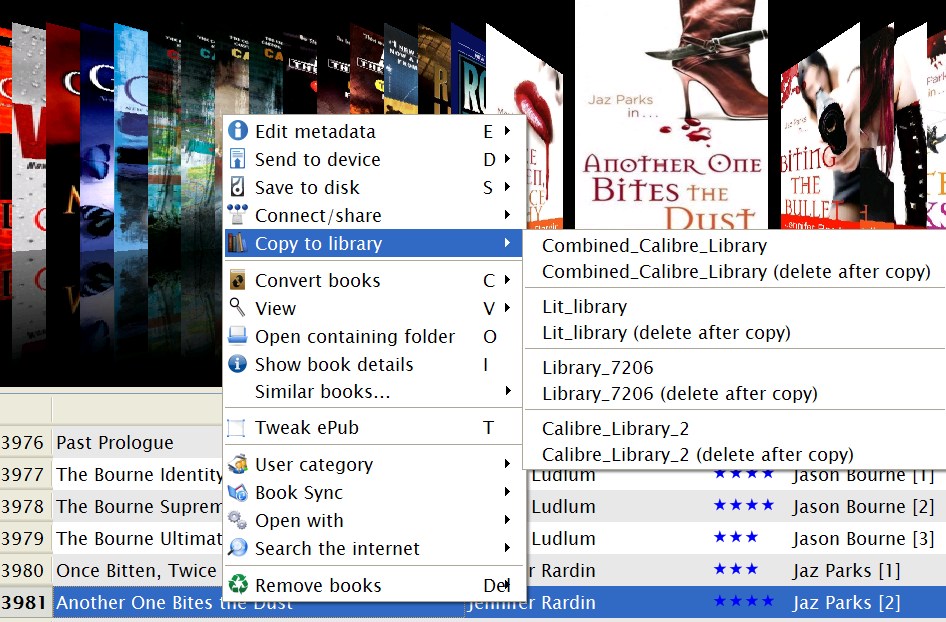Click the Book Sync icon
The width and height of the screenshot is (946, 622).
238,492
